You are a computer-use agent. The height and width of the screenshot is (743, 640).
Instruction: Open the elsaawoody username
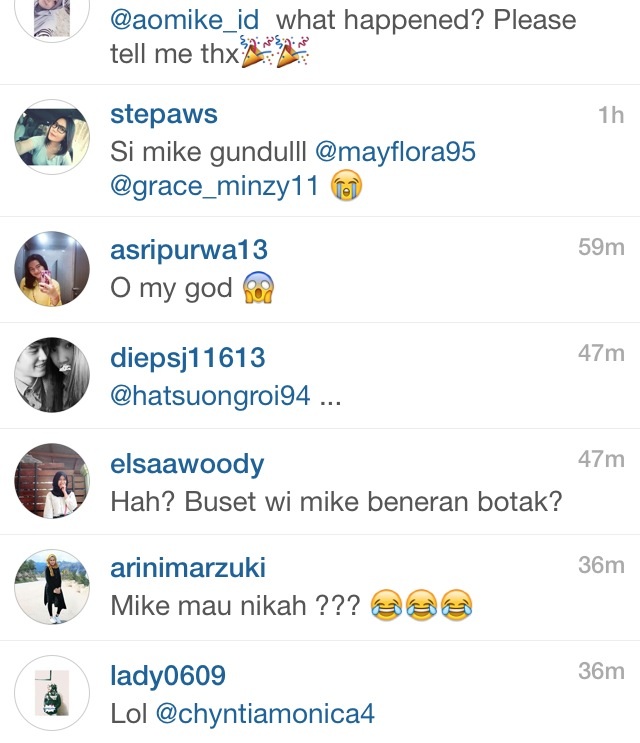tap(187, 464)
